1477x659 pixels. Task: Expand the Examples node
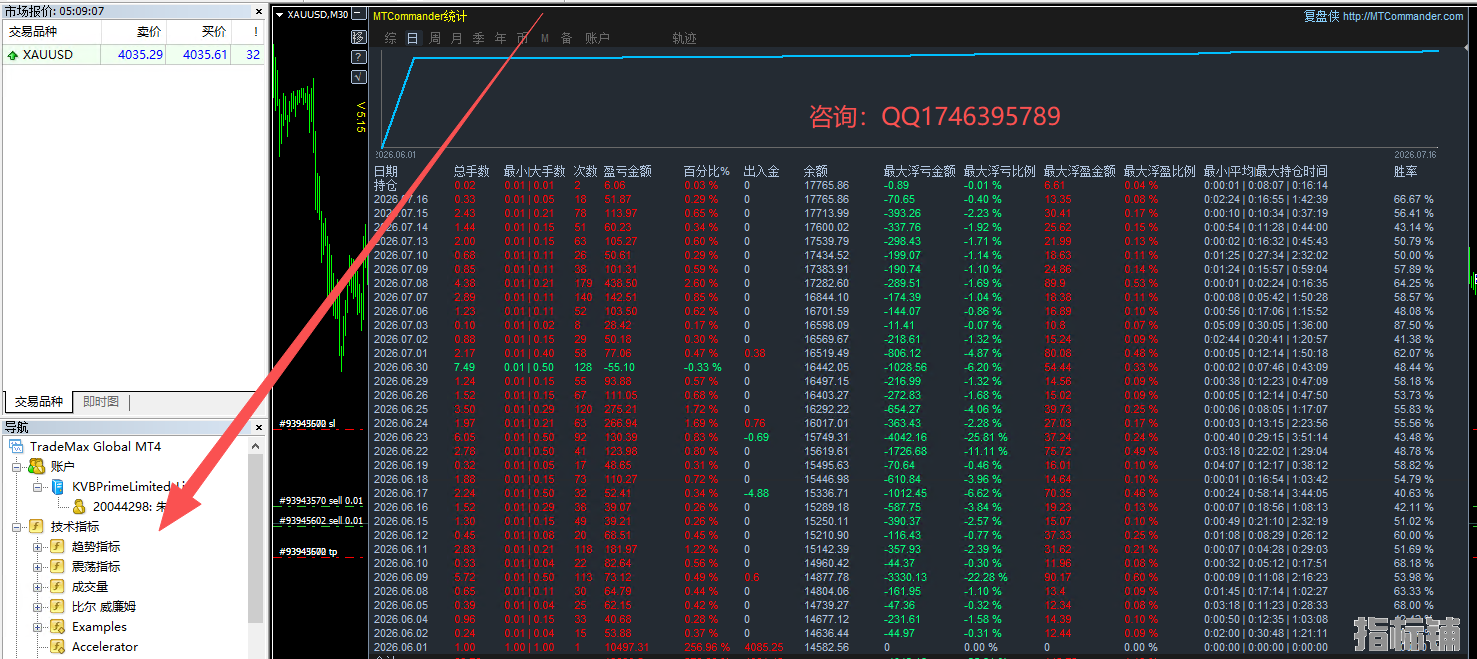(x=37, y=626)
